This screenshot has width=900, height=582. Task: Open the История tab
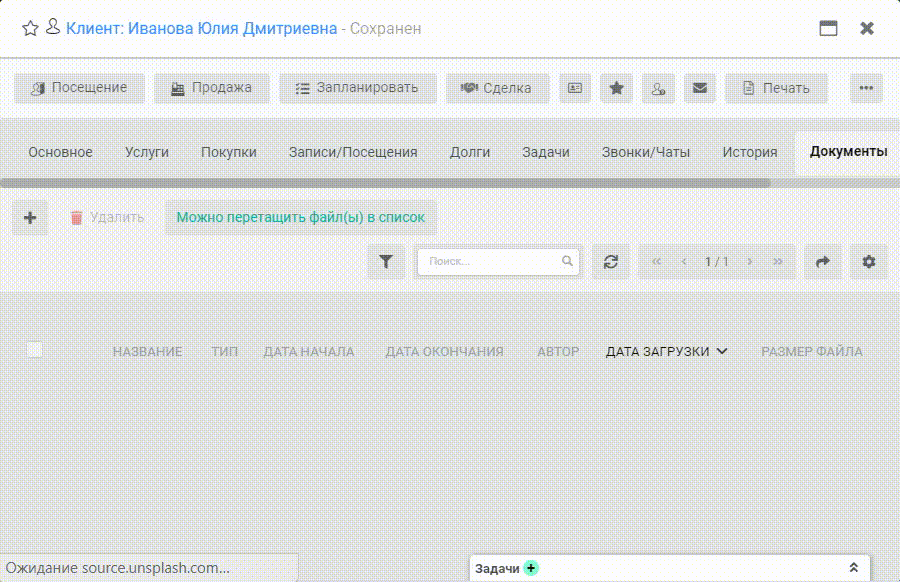pyautogui.click(x=750, y=152)
